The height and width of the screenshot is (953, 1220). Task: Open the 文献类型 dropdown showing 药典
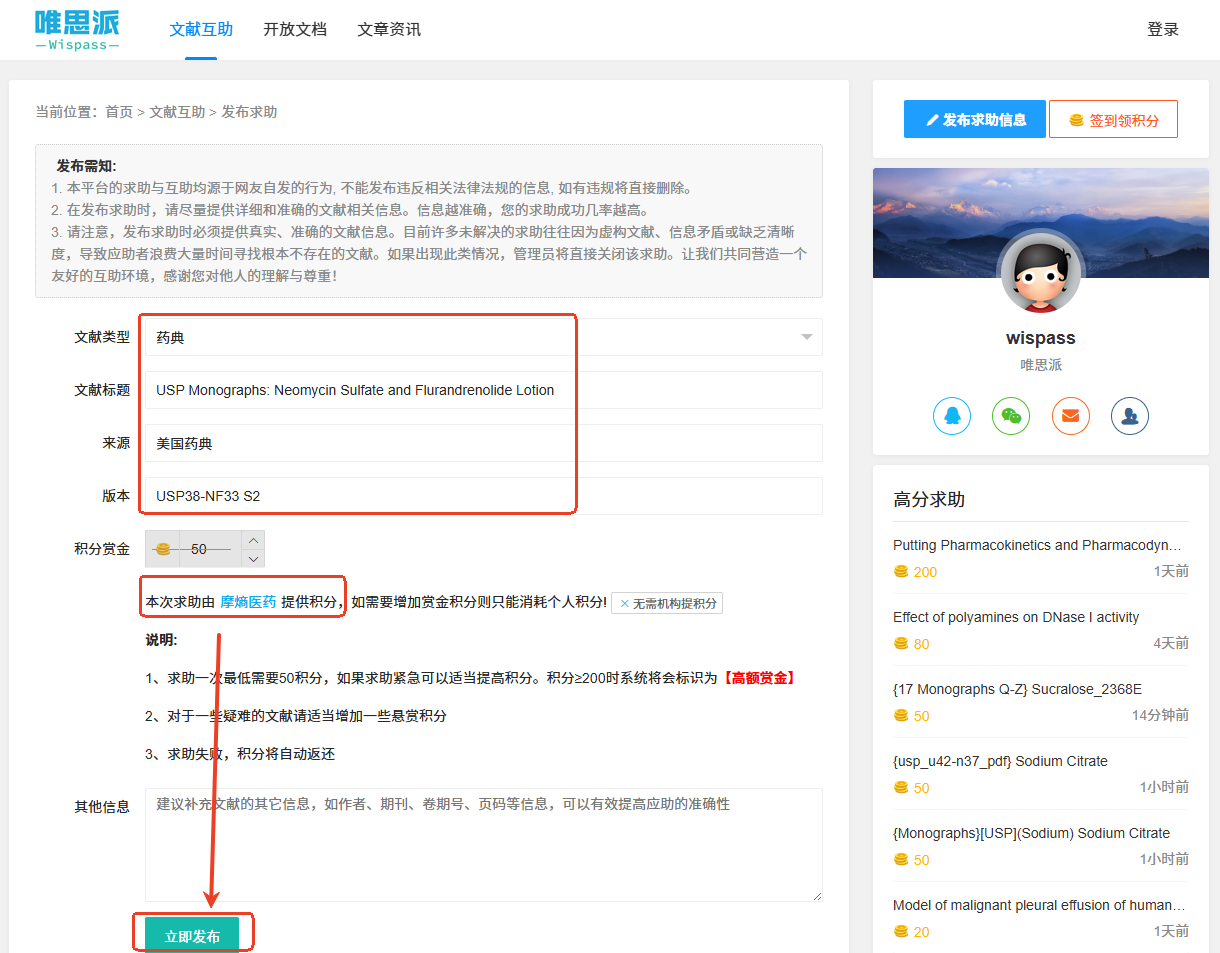483,337
